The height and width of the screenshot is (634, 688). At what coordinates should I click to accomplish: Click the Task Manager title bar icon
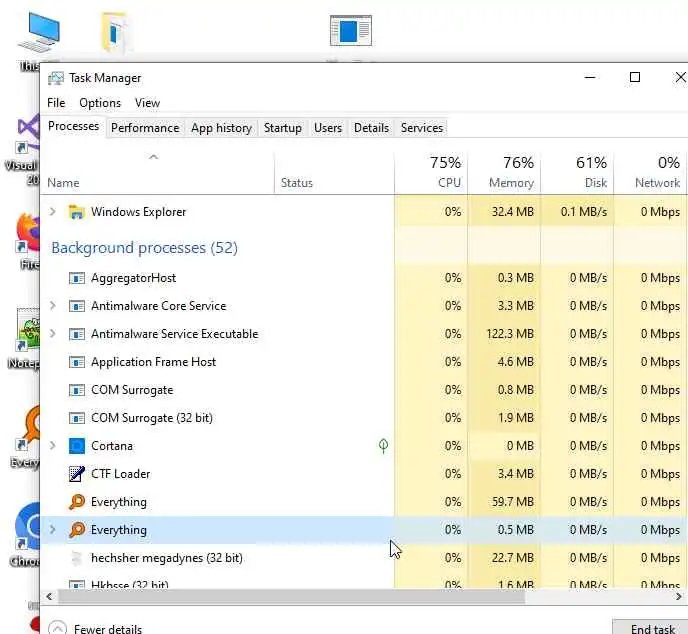point(56,78)
